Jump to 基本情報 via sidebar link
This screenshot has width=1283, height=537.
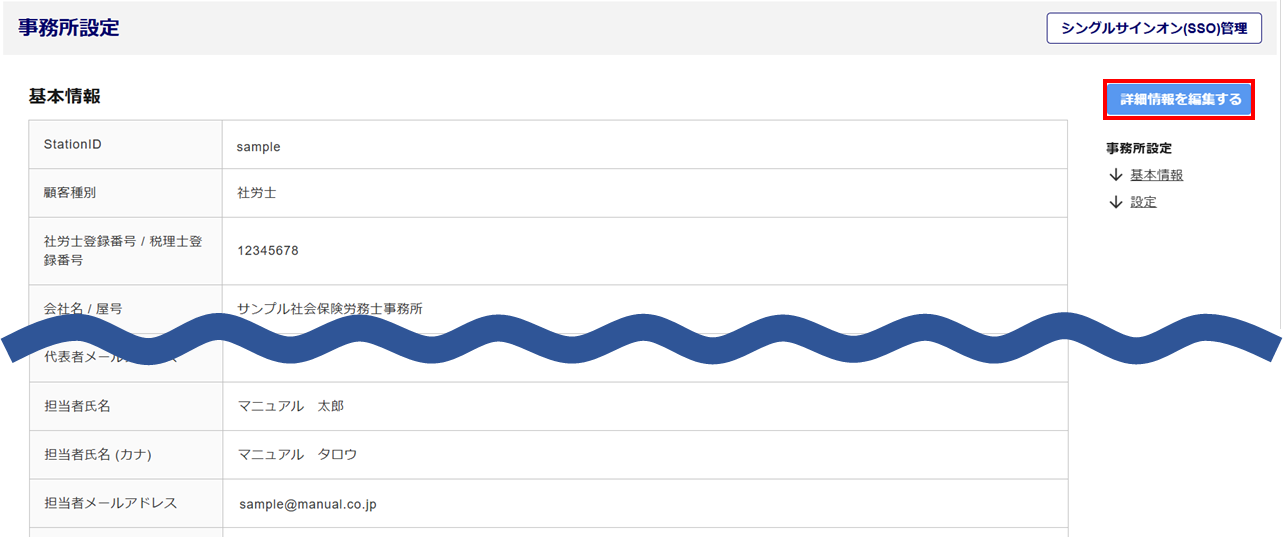[1157, 175]
